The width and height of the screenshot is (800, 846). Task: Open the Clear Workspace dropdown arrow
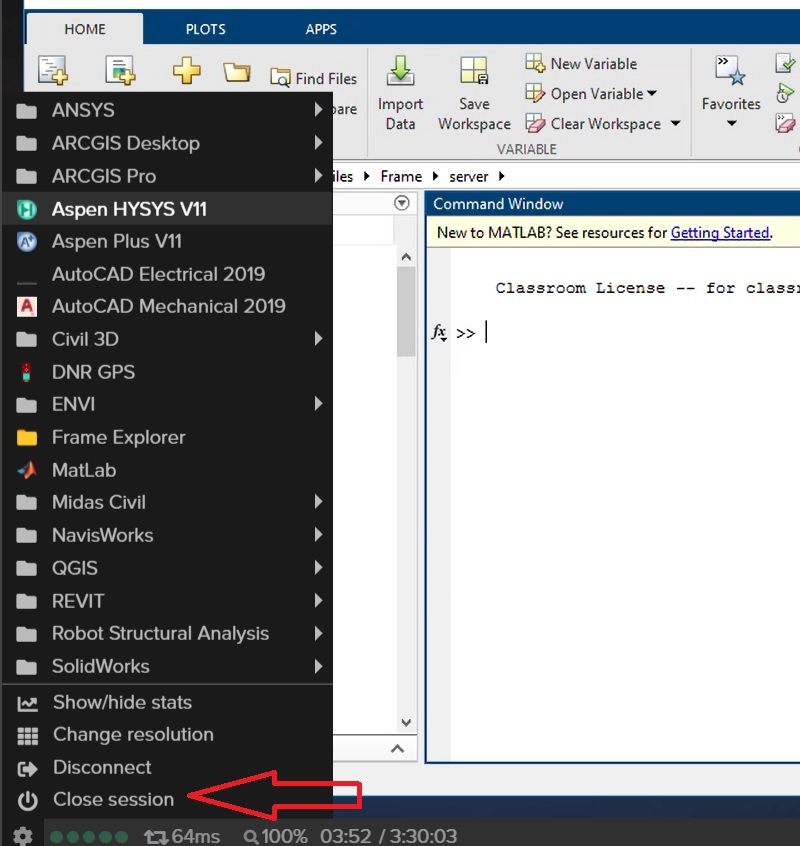tap(675, 124)
